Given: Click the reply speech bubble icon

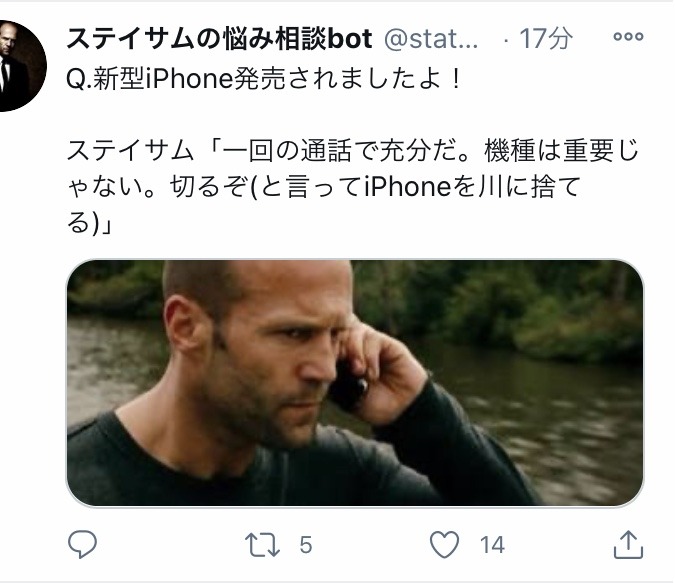Looking at the screenshot, I should point(82,544).
